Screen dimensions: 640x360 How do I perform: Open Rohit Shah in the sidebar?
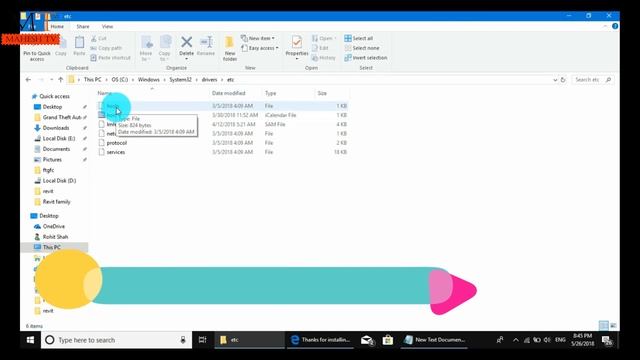click(x=55, y=237)
